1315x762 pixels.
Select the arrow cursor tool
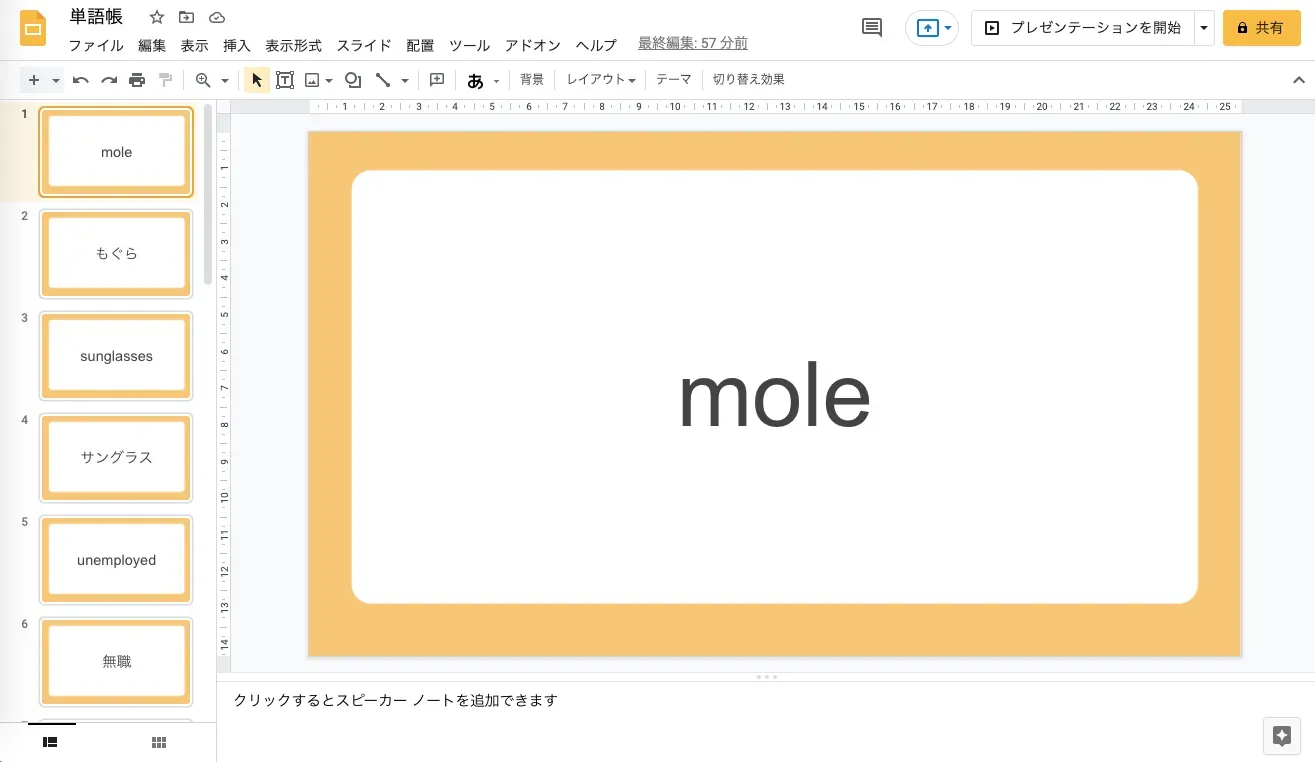[x=257, y=80]
